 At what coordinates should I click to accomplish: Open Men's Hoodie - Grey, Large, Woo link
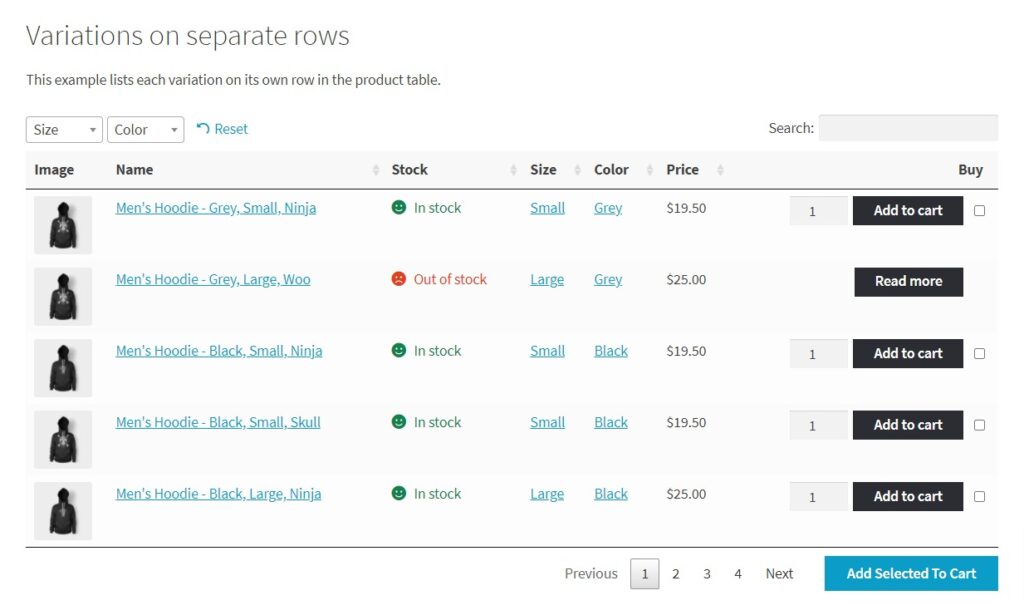pyautogui.click(x=213, y=280)
